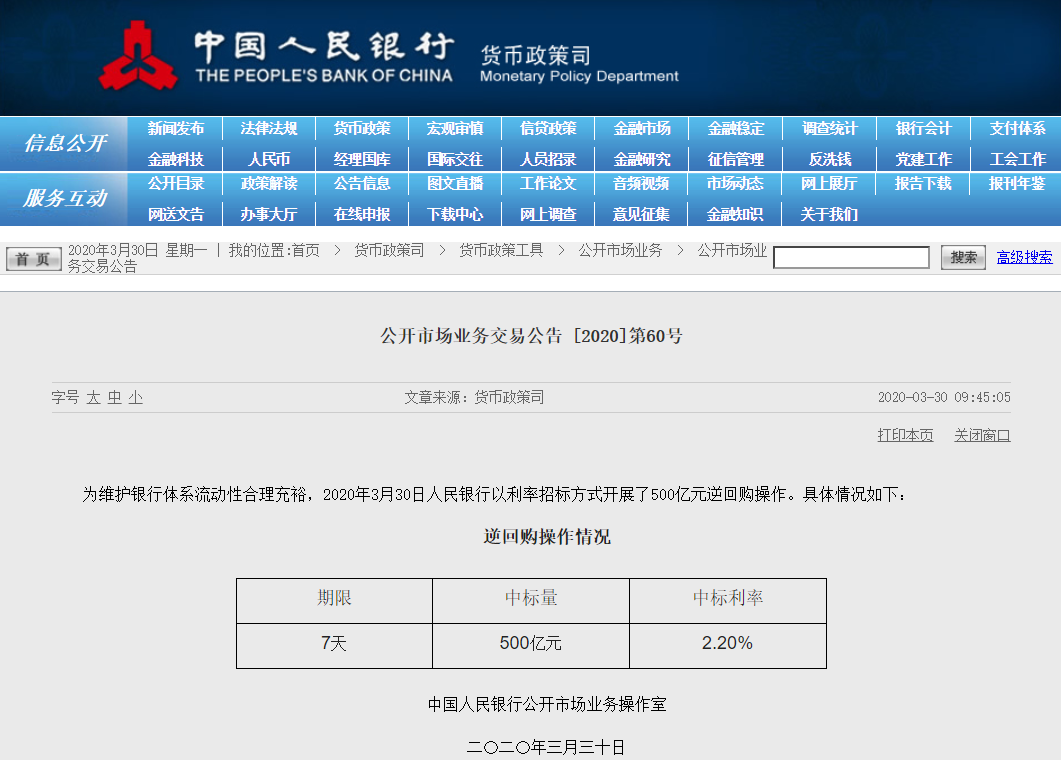Click 打印本页 print page link
Viewport: 1061px width, 760px height.
pyautogui.click(x=905, y=435)
